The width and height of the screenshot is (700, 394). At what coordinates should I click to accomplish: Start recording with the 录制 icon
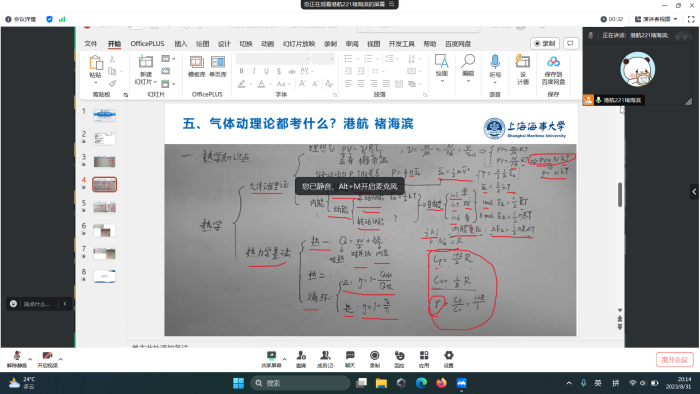pos(375,359)
